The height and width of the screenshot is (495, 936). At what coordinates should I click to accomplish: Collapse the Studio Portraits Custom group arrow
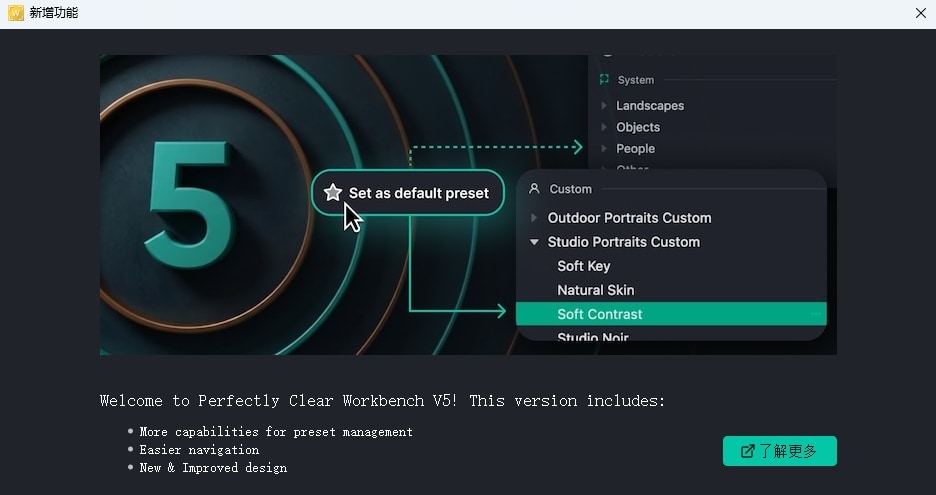pyautogui.click(x=535, y=242)
